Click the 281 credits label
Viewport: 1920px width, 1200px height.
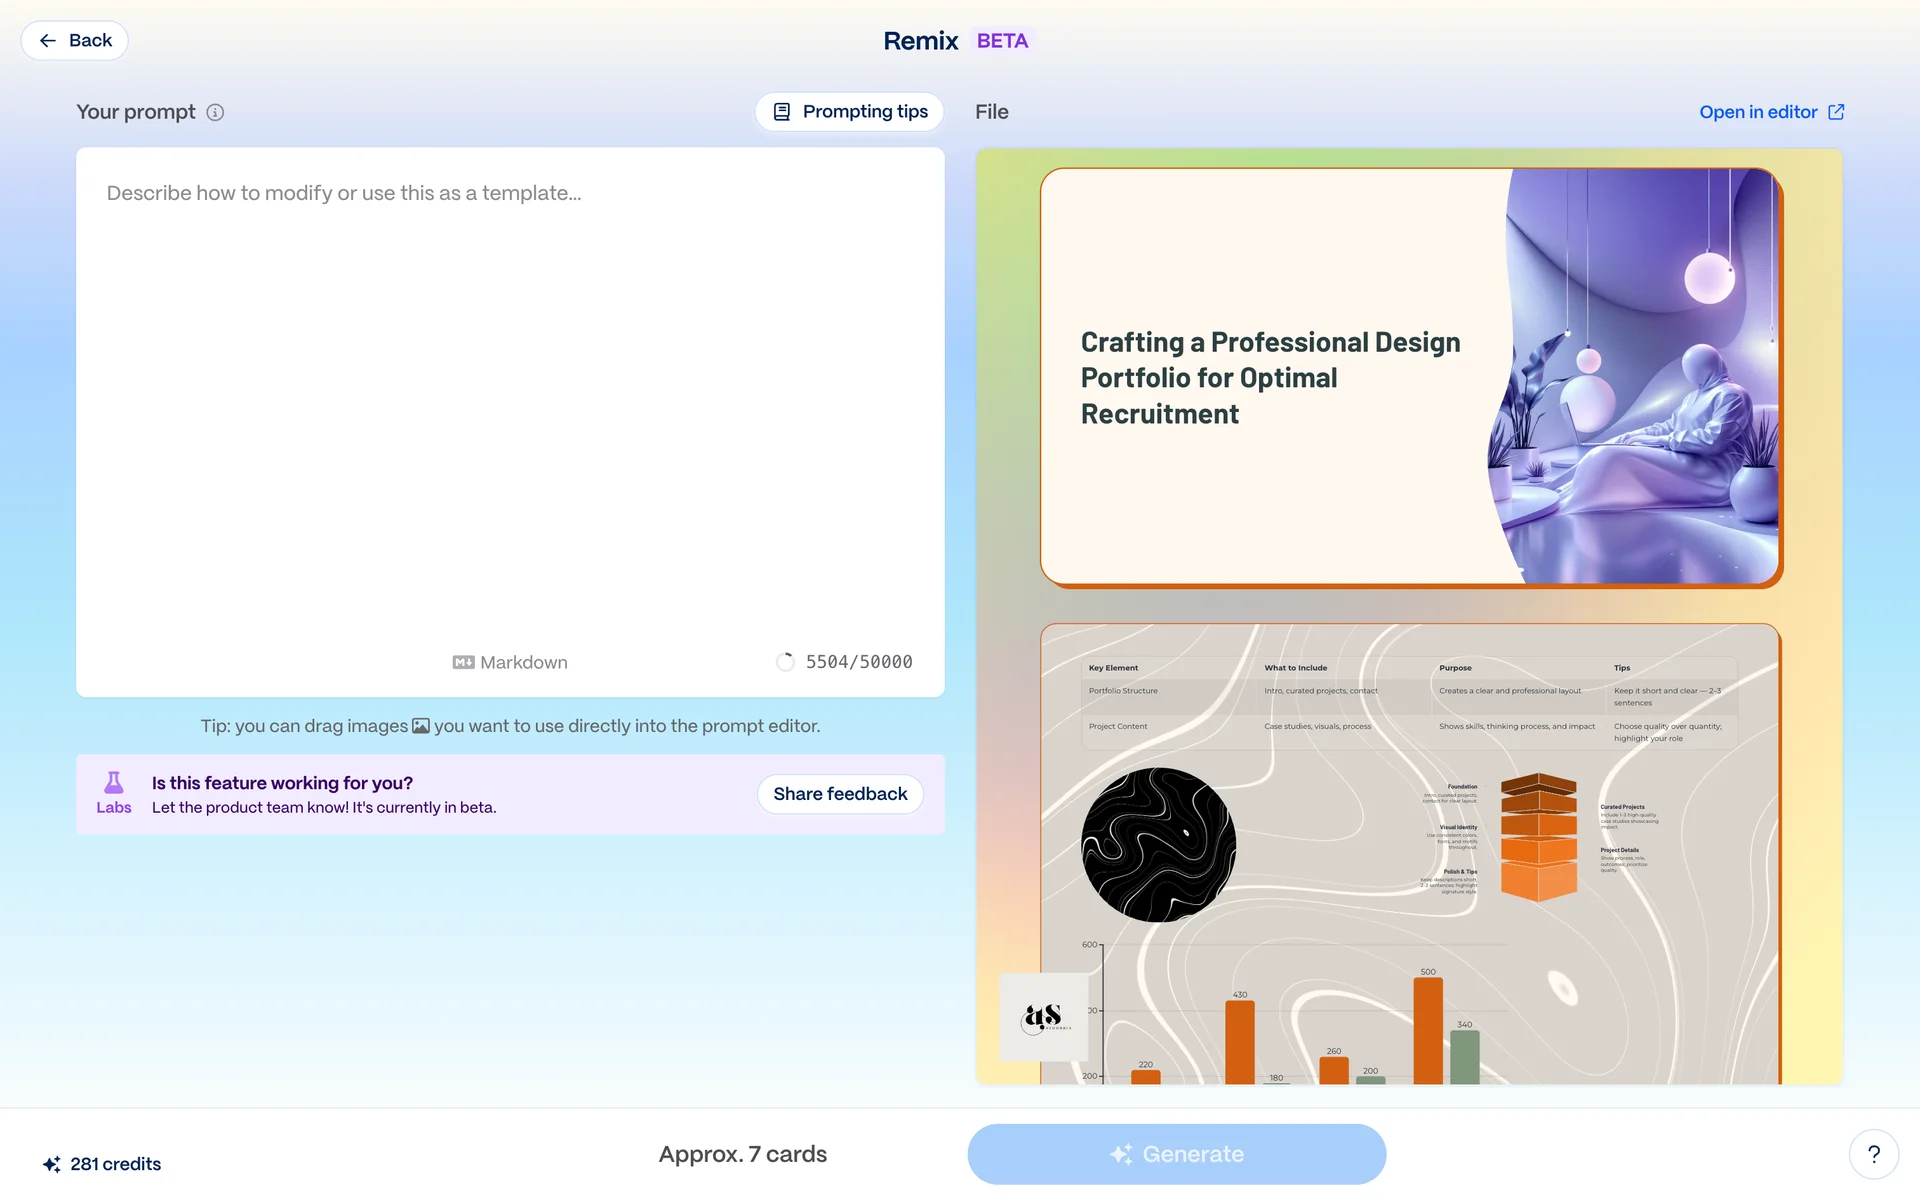click(115, 1164)
